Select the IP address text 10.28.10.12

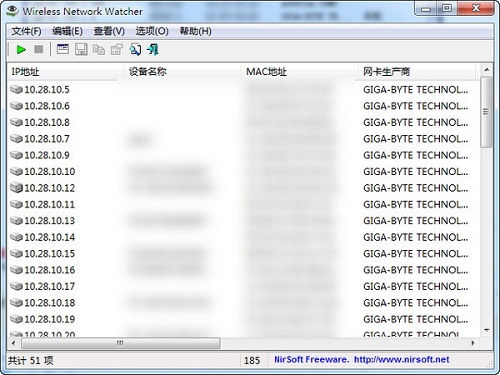click(x=50, y=188)
